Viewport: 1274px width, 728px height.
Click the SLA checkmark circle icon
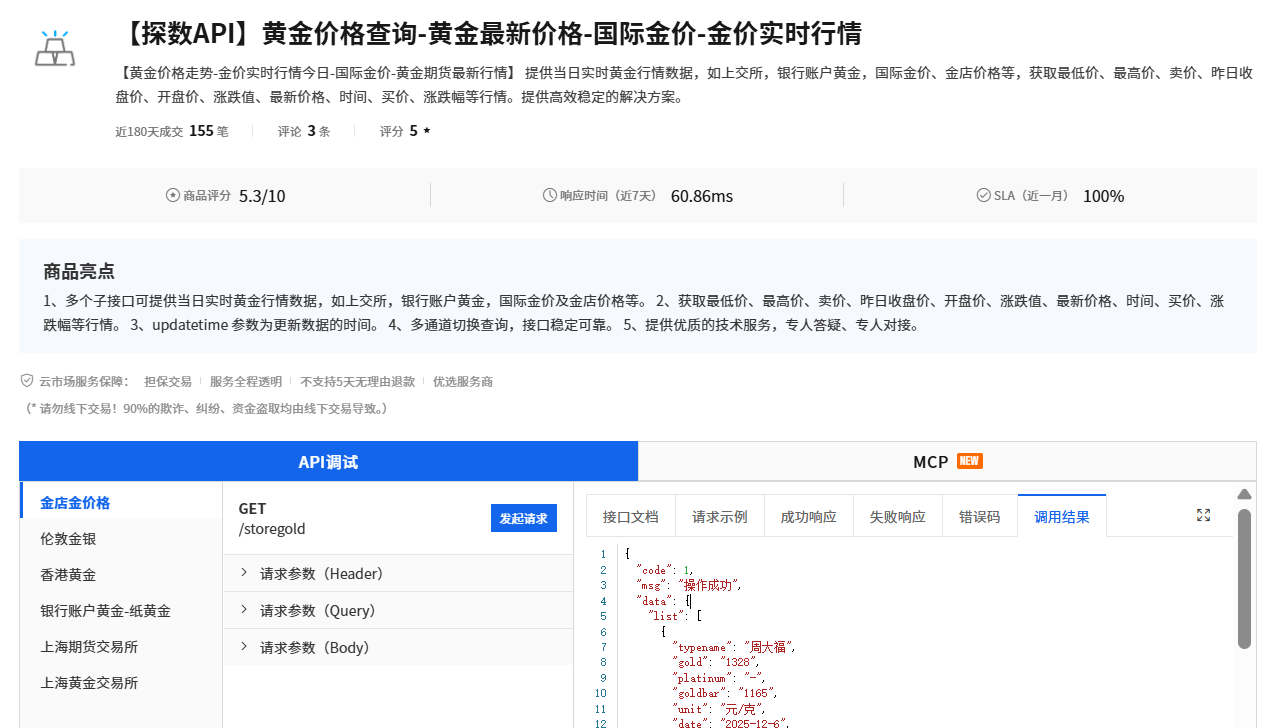[x=981, y=195]
